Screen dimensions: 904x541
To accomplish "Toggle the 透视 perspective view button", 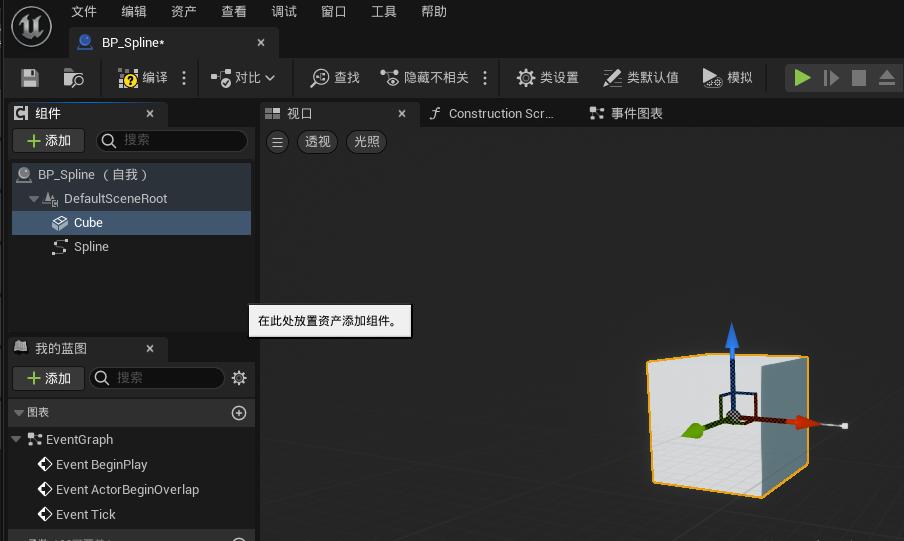I will 318,142.
